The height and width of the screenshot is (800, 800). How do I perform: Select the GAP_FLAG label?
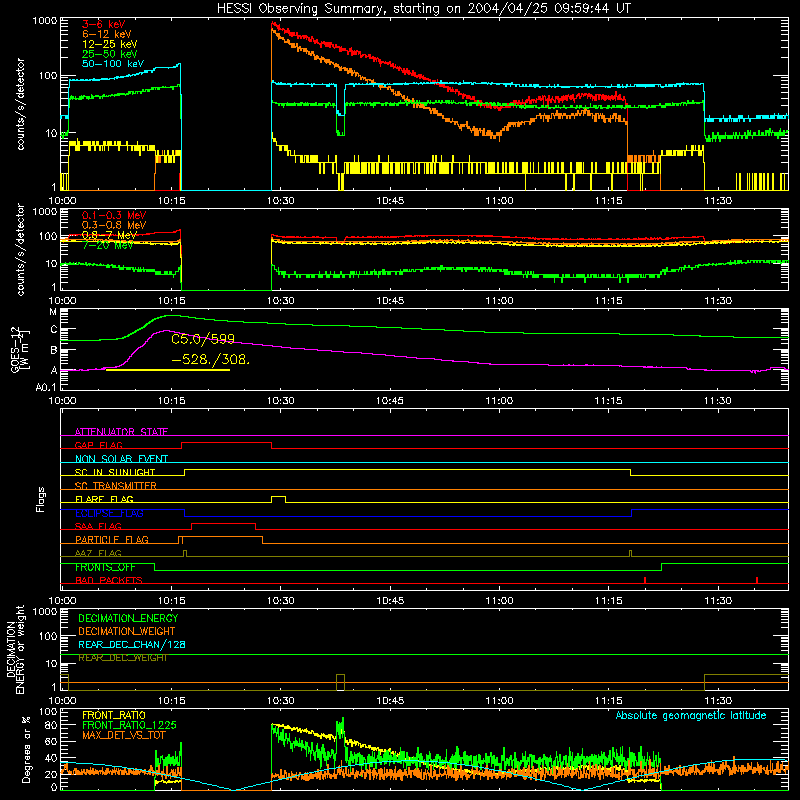coord(98,445)
